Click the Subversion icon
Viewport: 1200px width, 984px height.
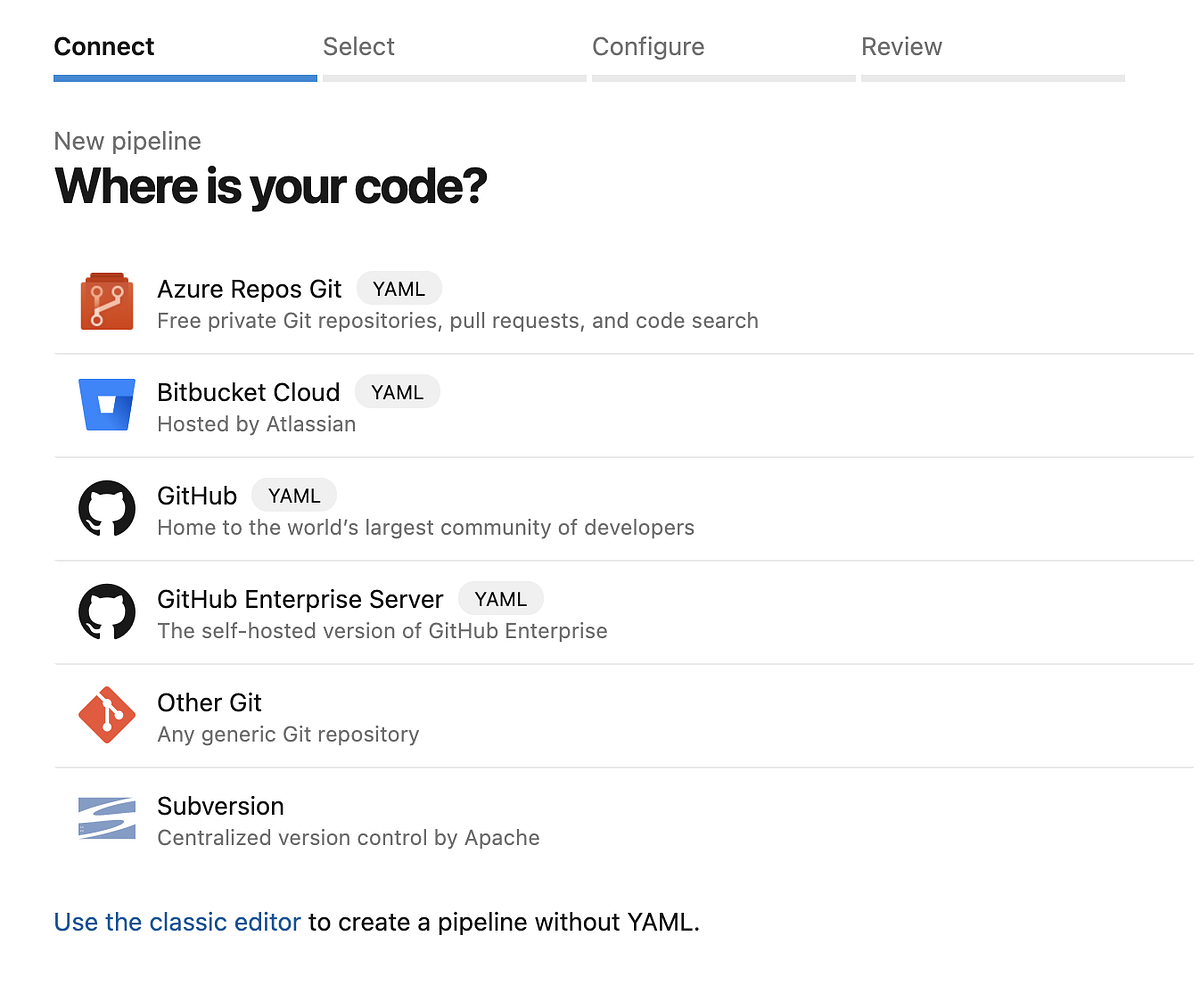pyautogui.click(x=107, y=818)
